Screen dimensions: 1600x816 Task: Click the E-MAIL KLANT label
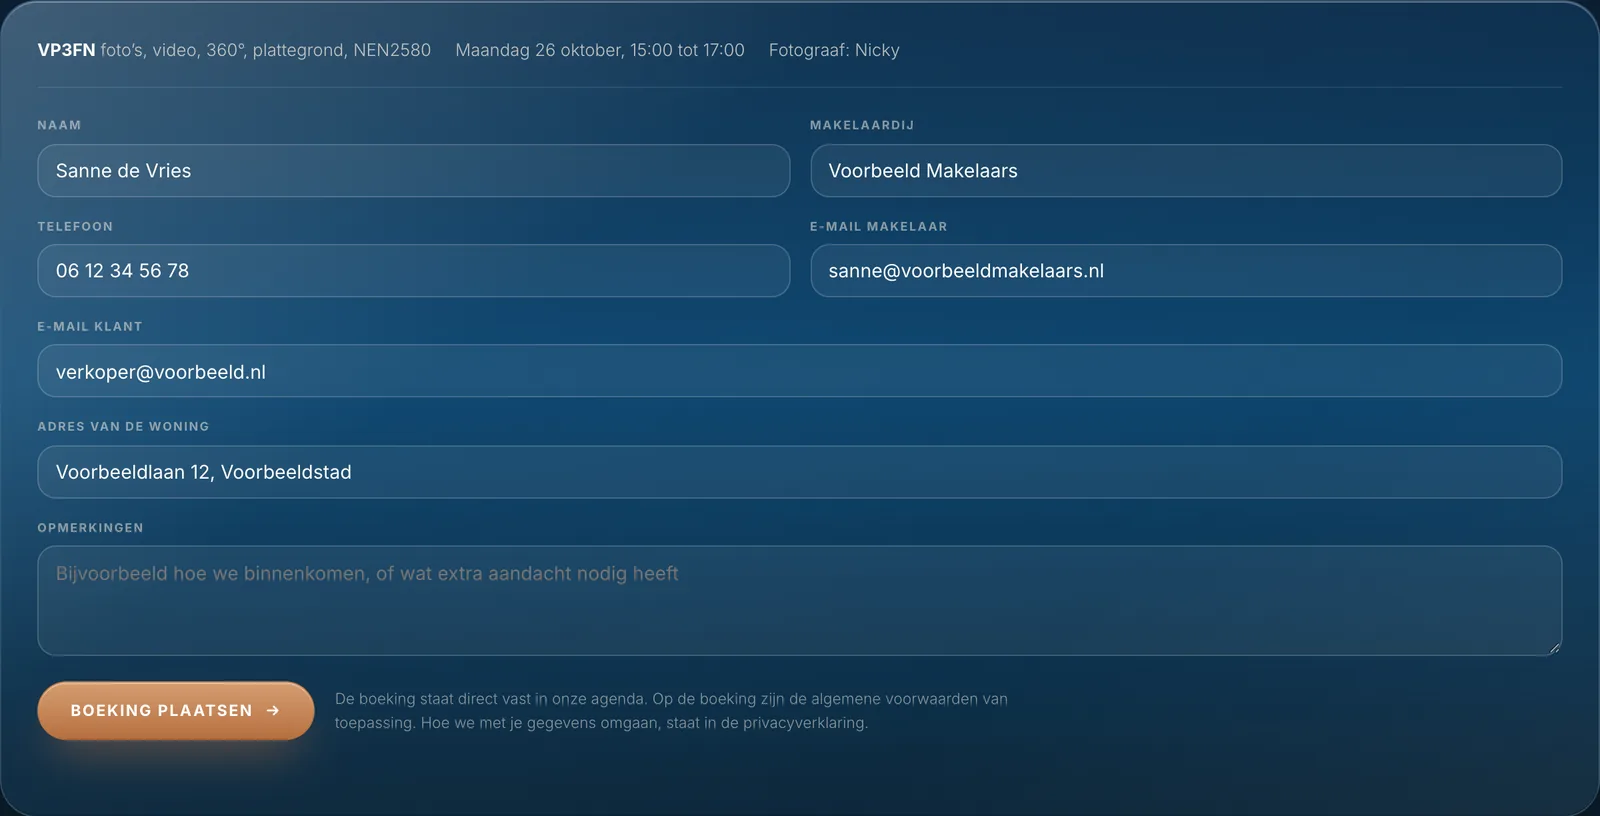(90, 326)
